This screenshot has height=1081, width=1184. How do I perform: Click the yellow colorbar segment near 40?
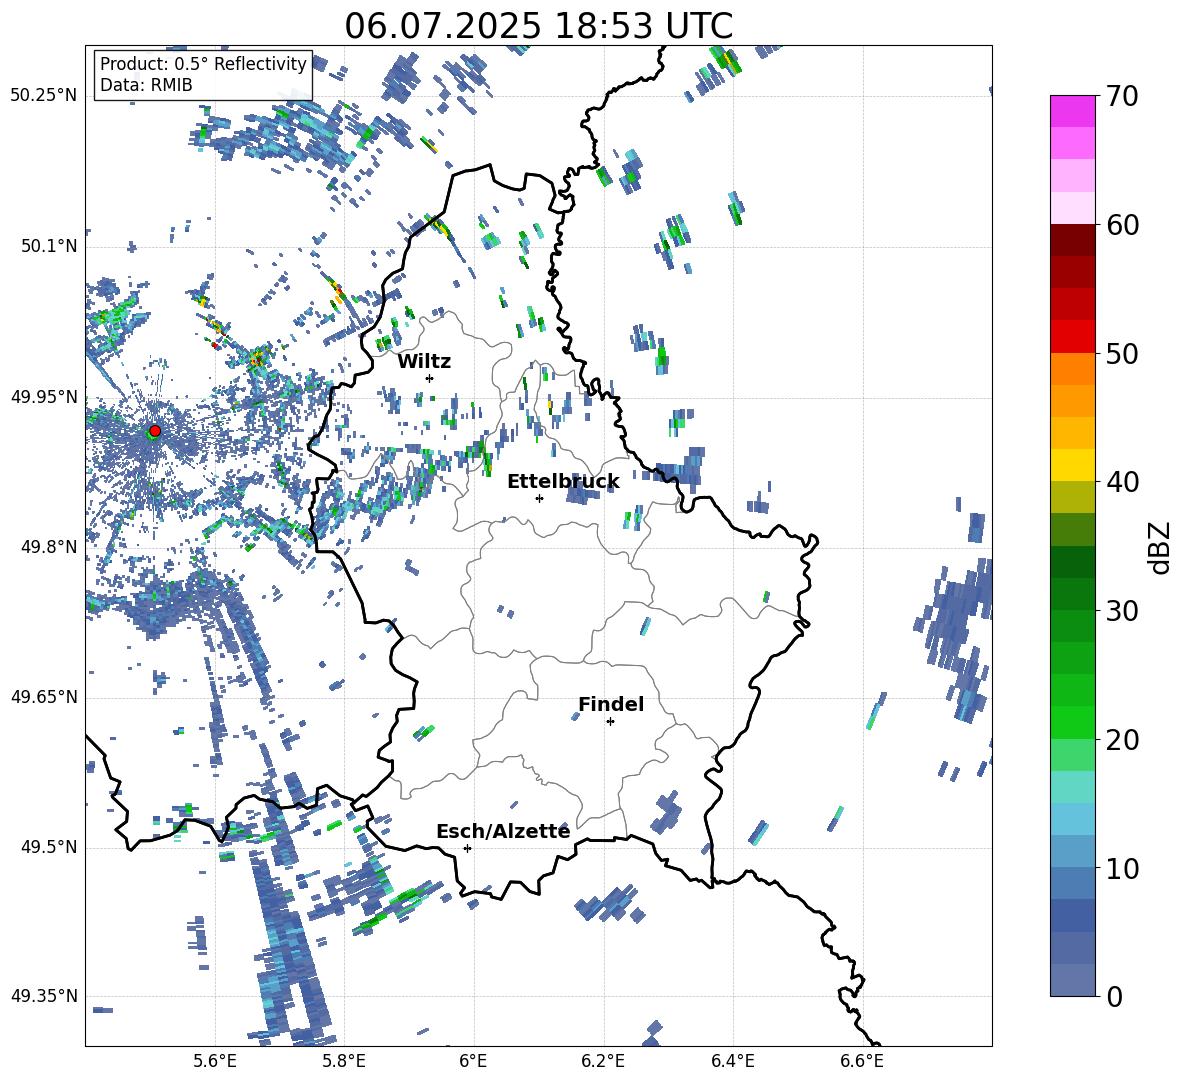coord(1072,465)
